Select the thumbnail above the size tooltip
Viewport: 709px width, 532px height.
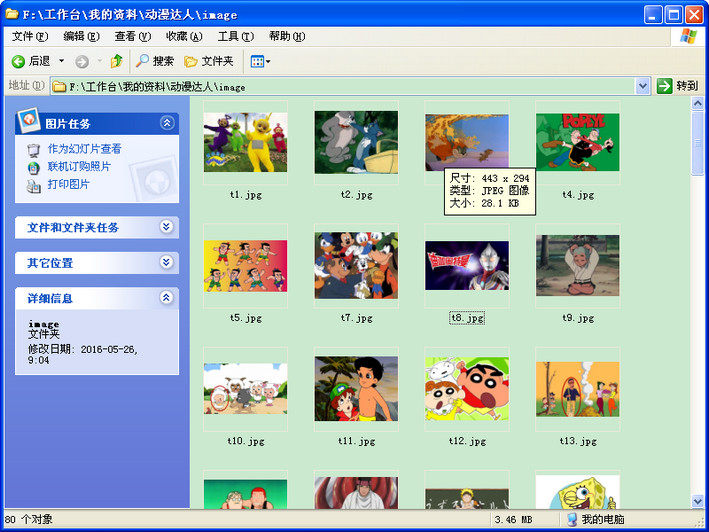467,142
